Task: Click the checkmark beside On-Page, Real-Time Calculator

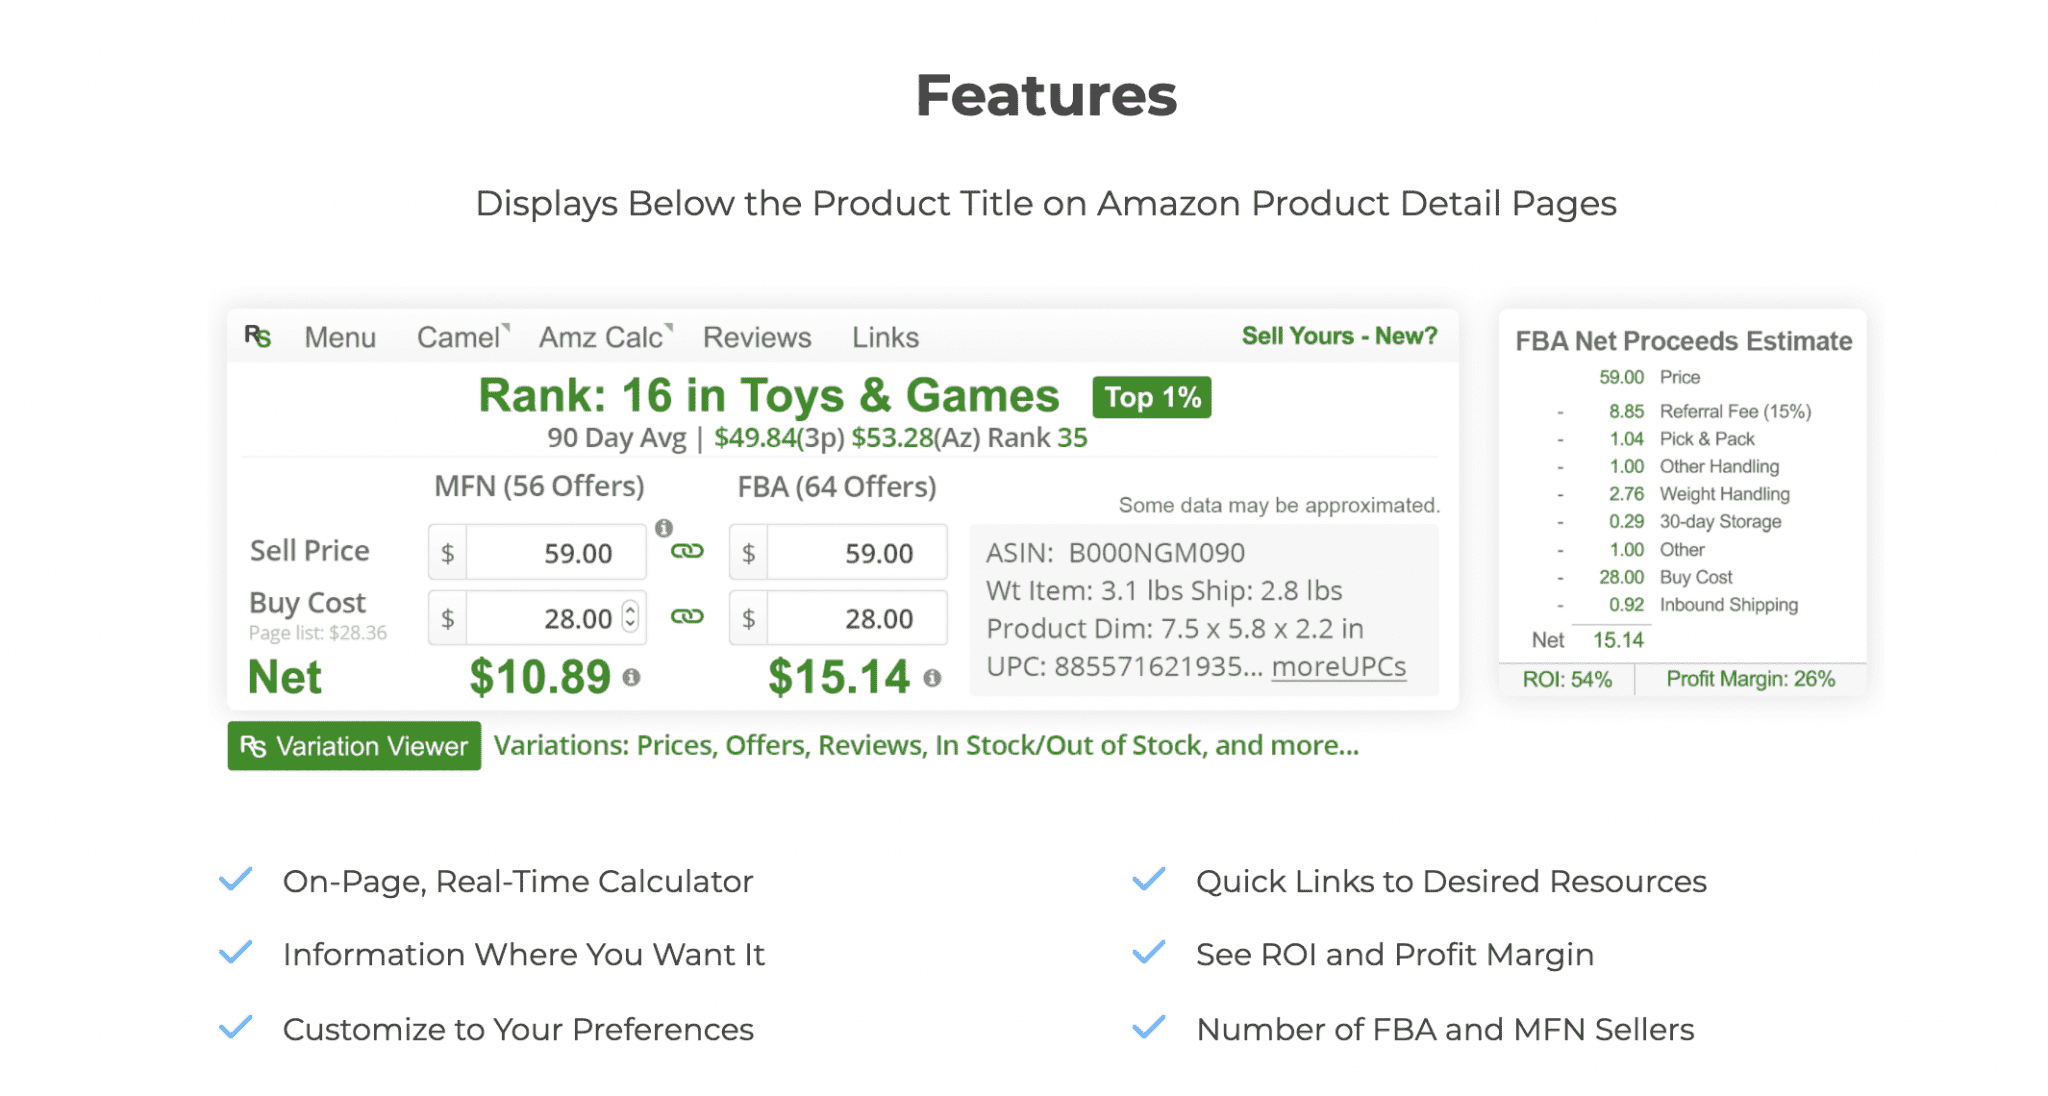Action: [x=236, y=880]
